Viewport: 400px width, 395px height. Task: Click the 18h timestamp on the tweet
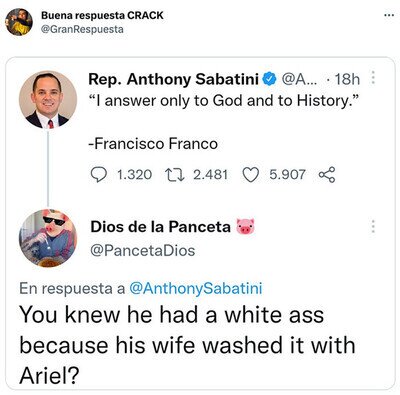click(x=347, y=80)
